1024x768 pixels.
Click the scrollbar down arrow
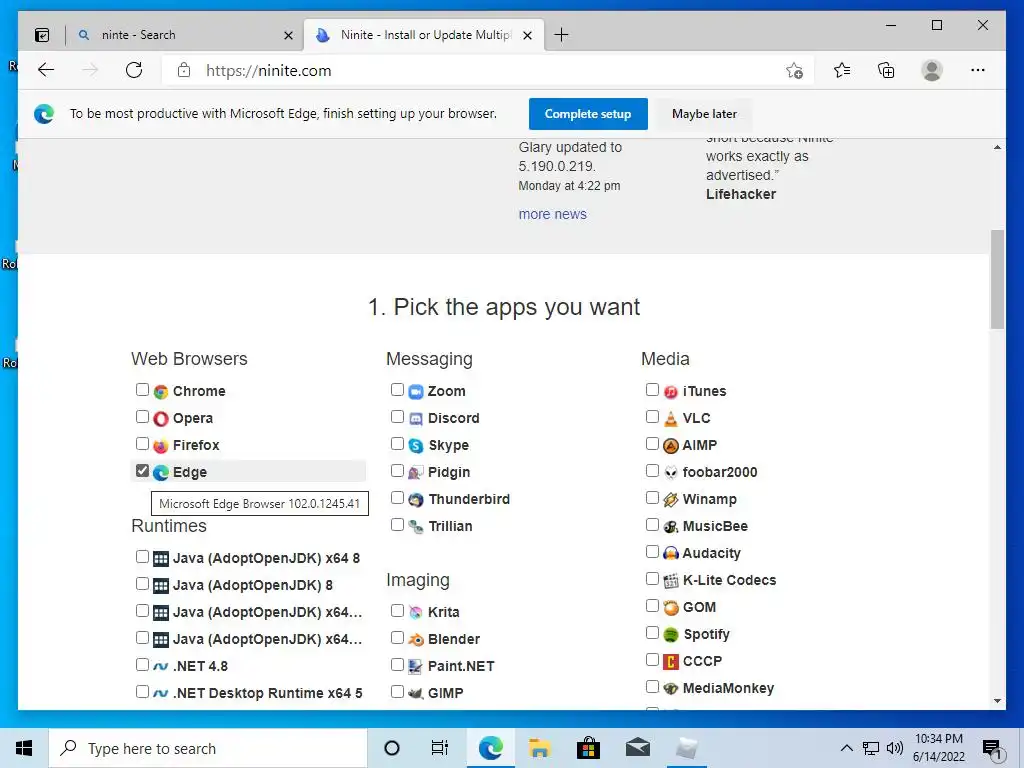997,701
